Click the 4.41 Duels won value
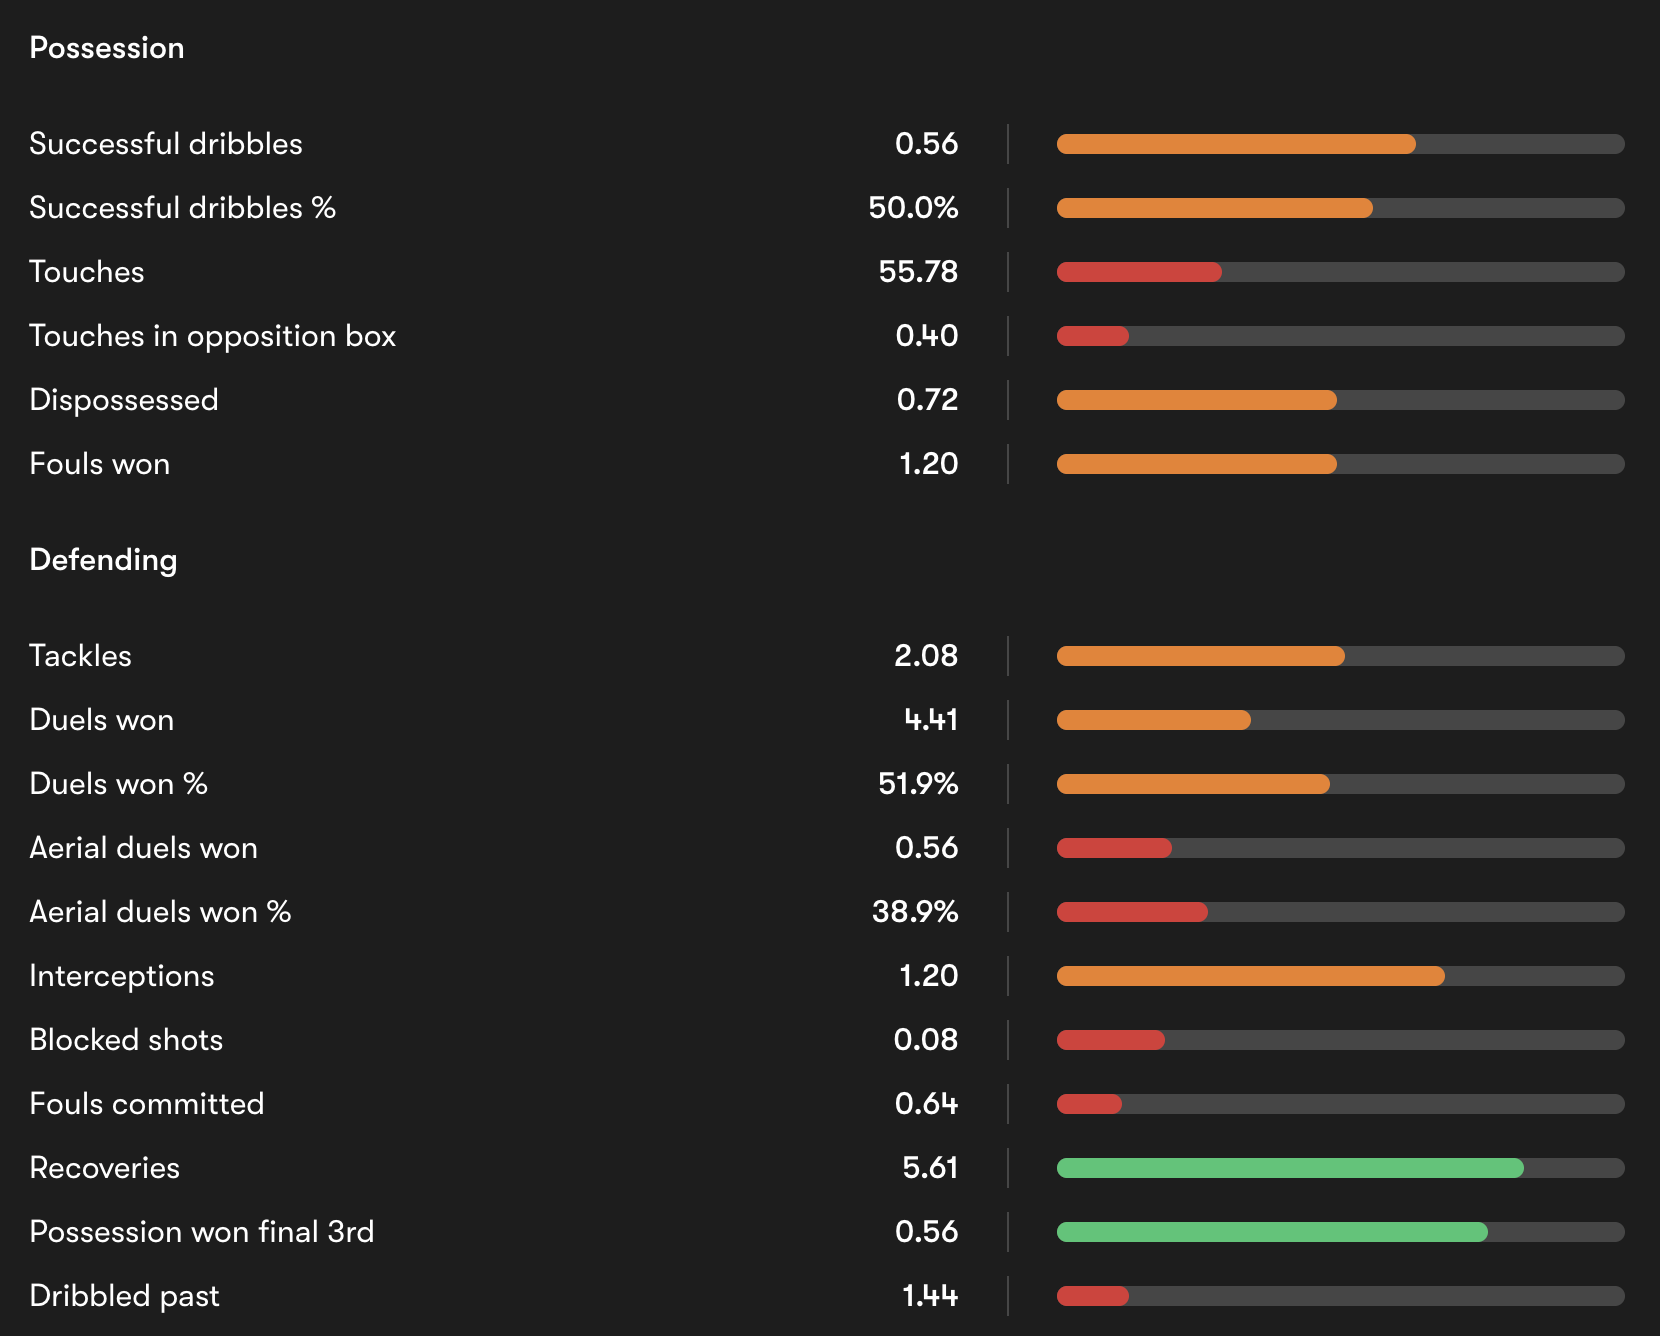 931,720
